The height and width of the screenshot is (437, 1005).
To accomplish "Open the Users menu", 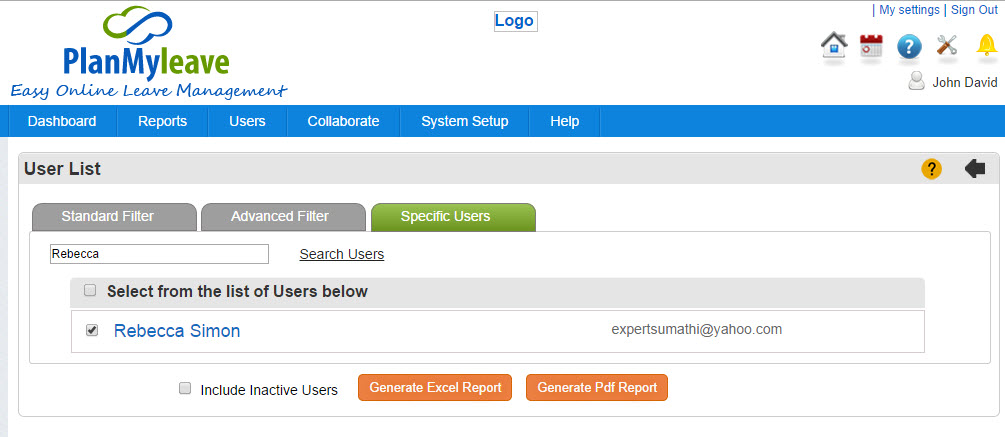I will (x=247, y=121).
